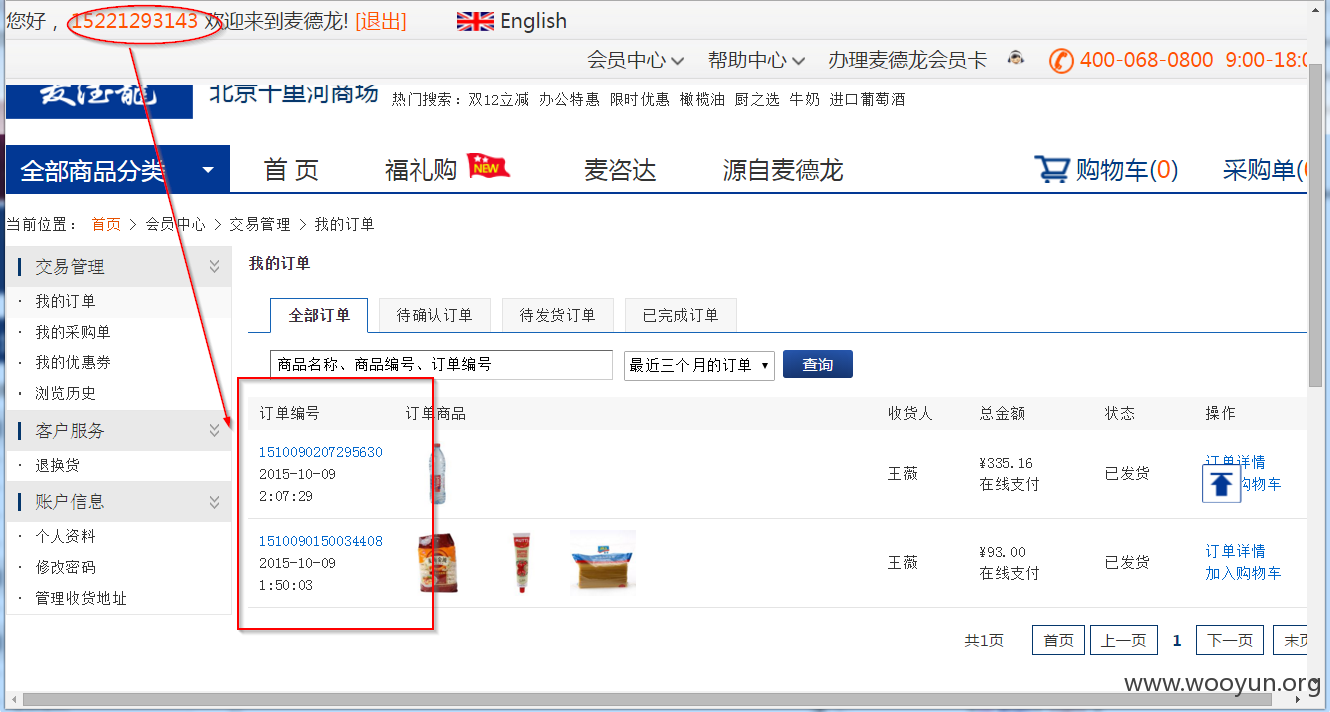
Task: Click the 首页 breadcrumb link
Action: 106,224
